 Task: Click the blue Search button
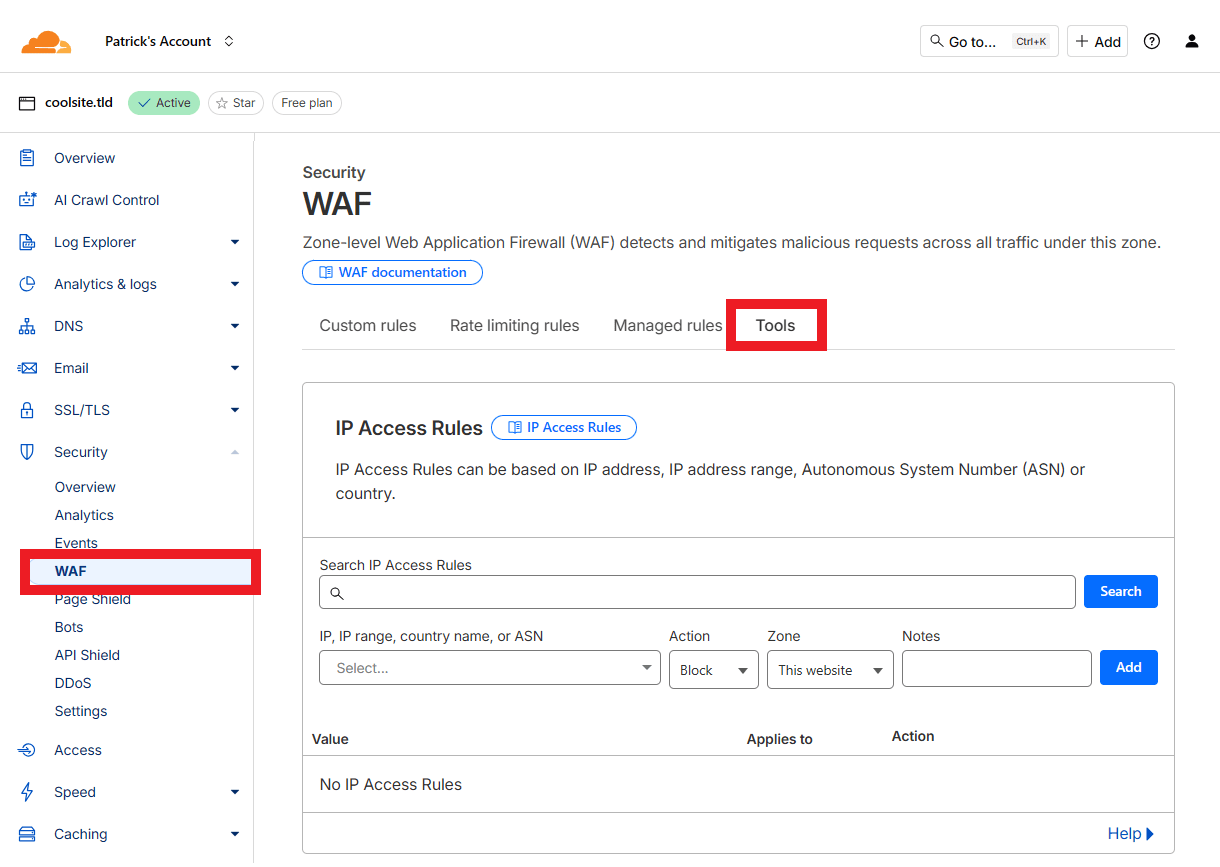1120,591
